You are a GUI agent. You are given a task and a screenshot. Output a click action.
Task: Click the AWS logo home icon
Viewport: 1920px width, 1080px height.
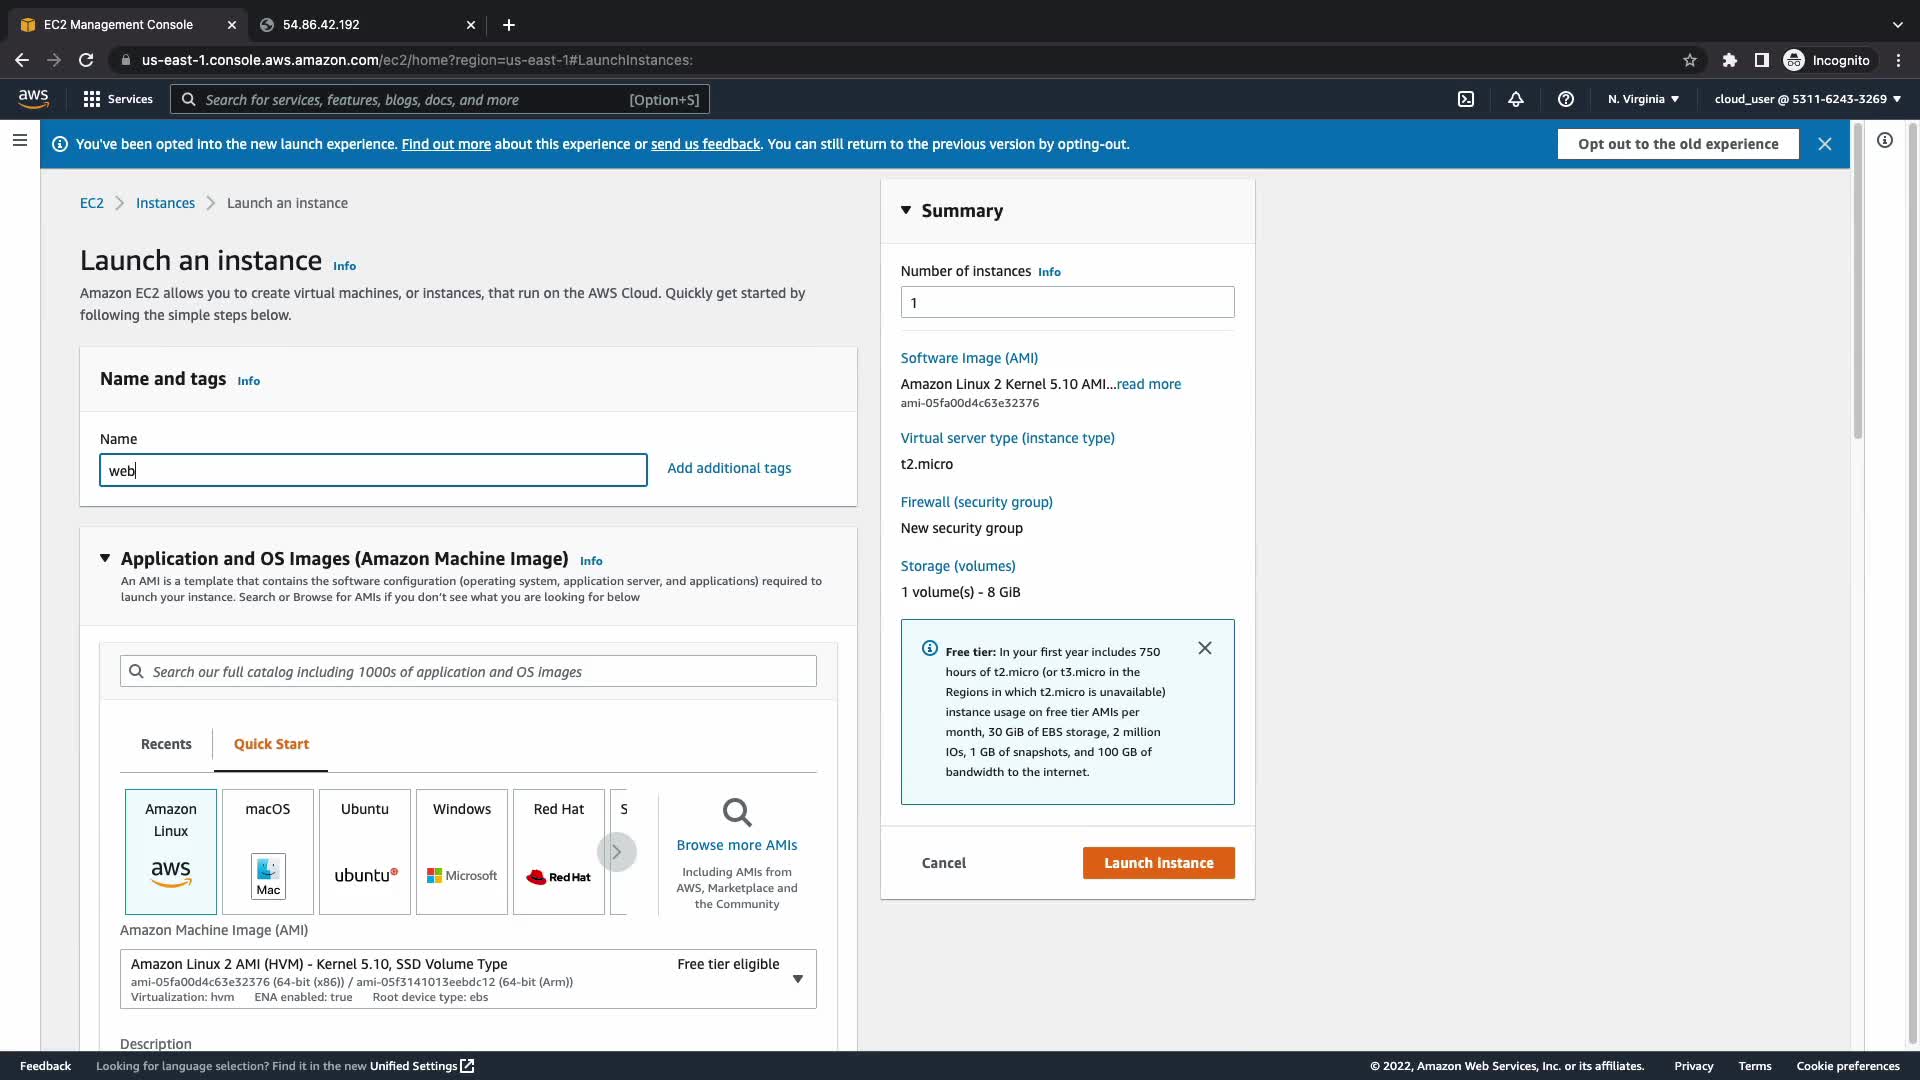(x=33, y=98)
